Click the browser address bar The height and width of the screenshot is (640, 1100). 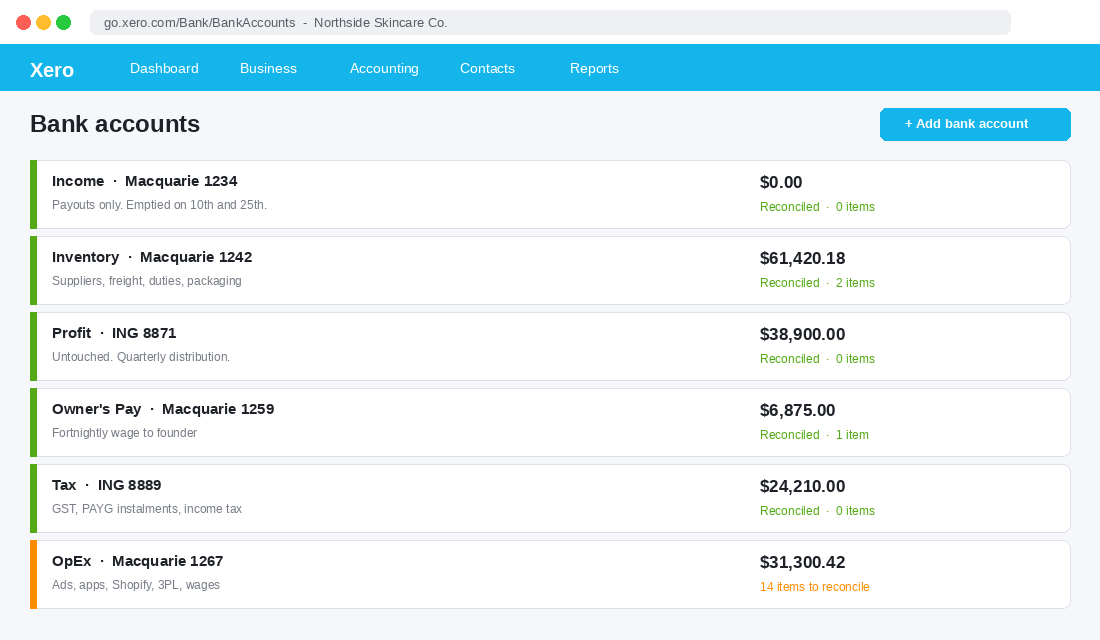coord(550,22)
